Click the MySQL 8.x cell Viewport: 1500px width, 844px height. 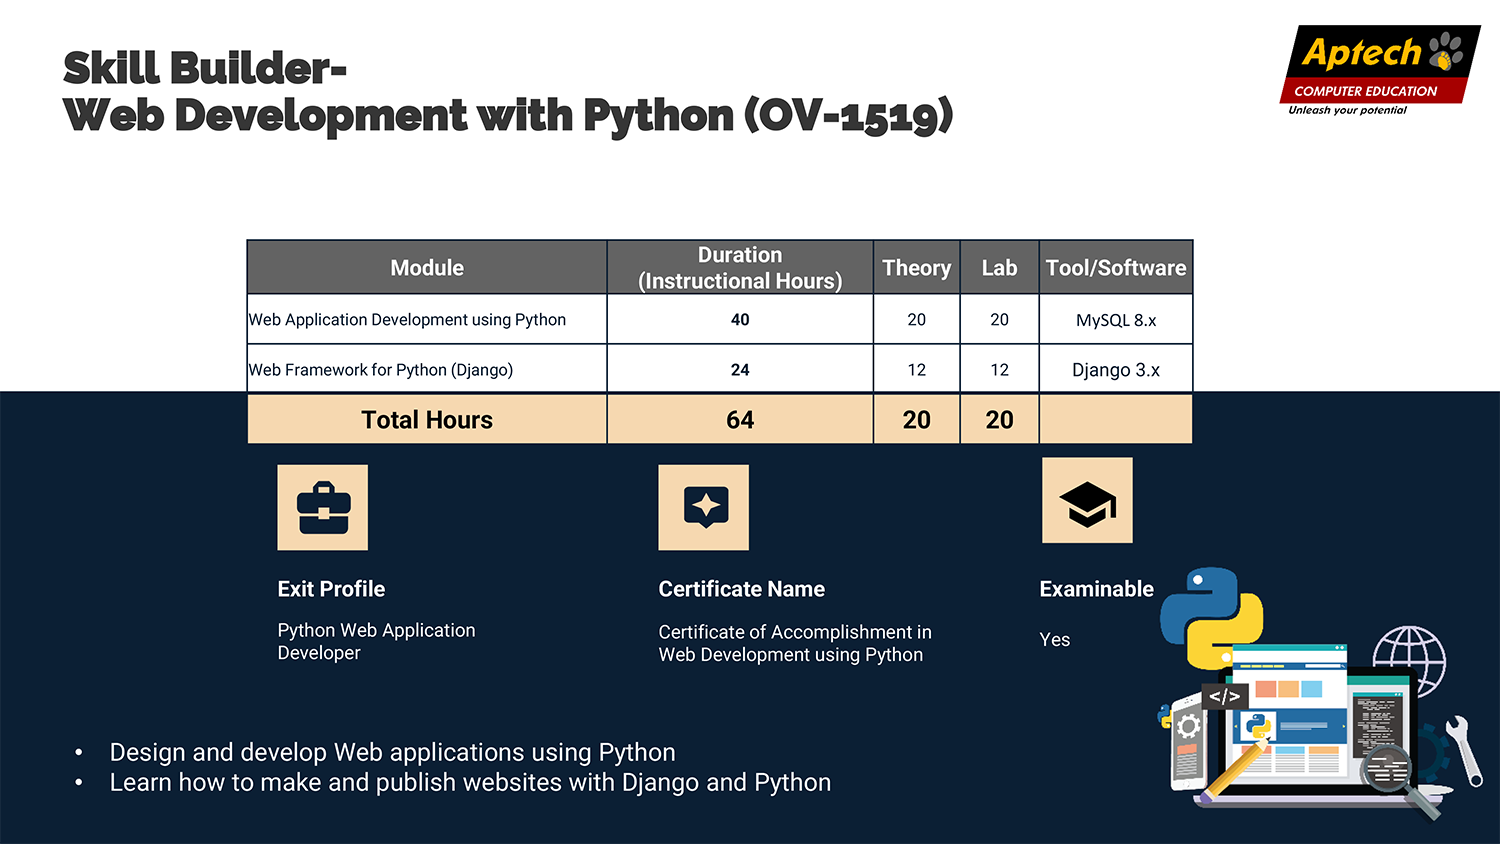pyautogui.click(x=1116, y=320)
